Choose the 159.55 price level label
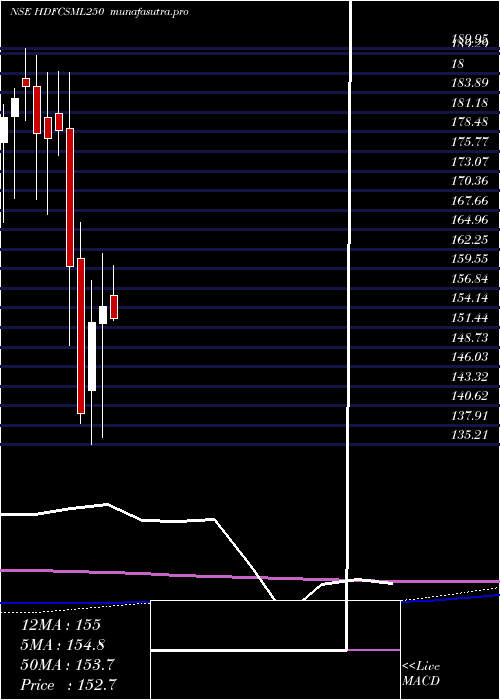This screenshot has height=700, width=500. 470,259
